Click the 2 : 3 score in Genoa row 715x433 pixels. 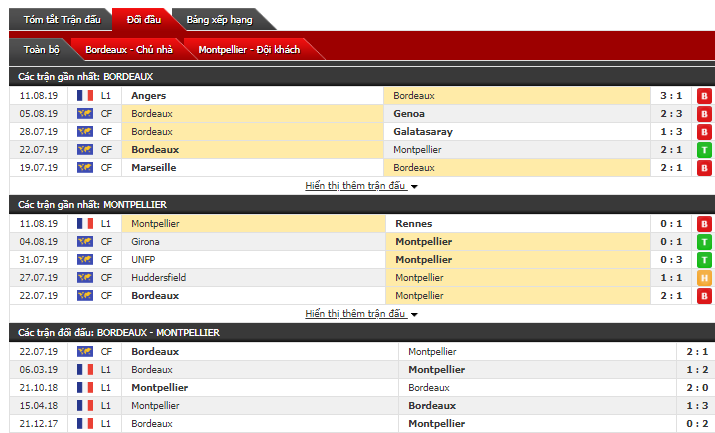coord(671,113)
